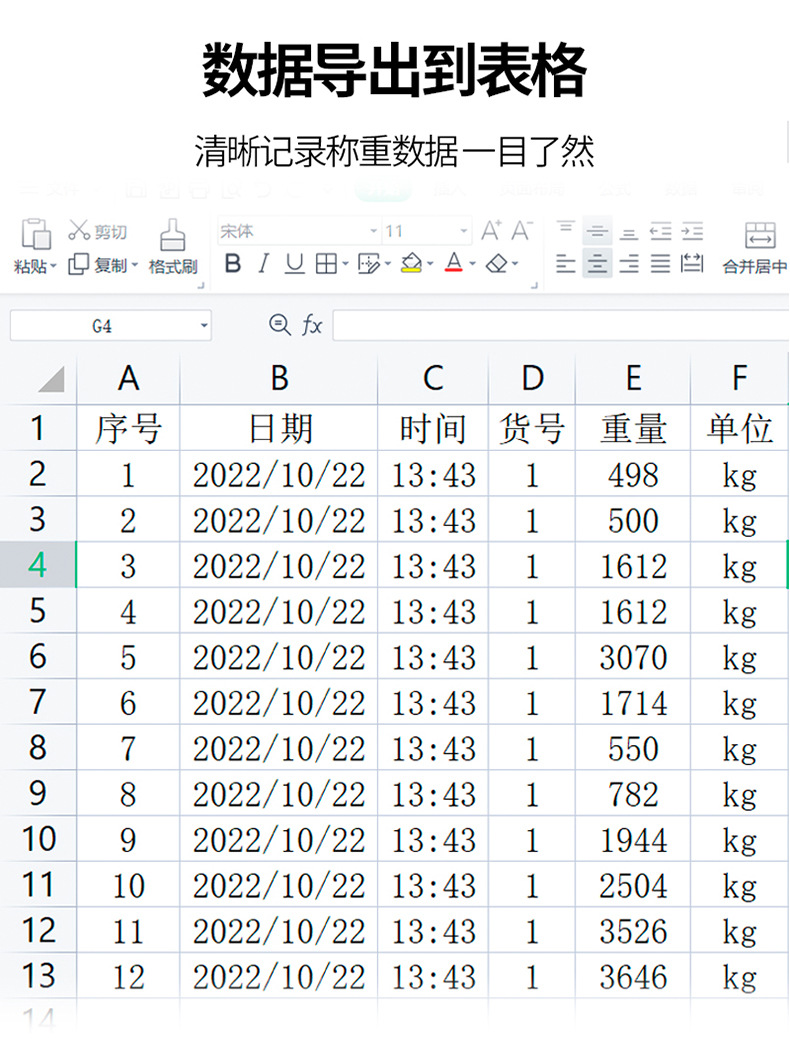Select the weight cell 1944
Screen dimensions: 790x1055
633,840
